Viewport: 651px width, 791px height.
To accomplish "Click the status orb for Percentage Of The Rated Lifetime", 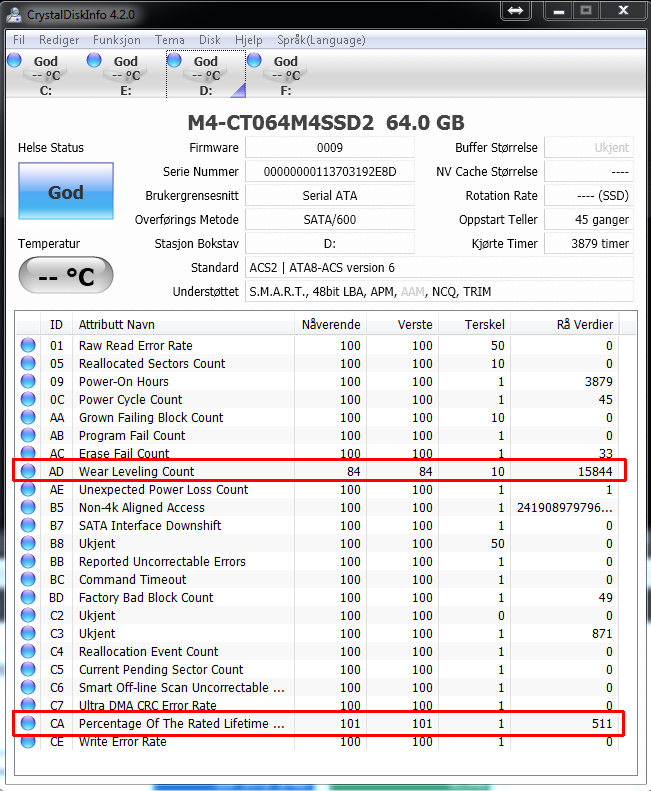I will (x=28, y=723).
